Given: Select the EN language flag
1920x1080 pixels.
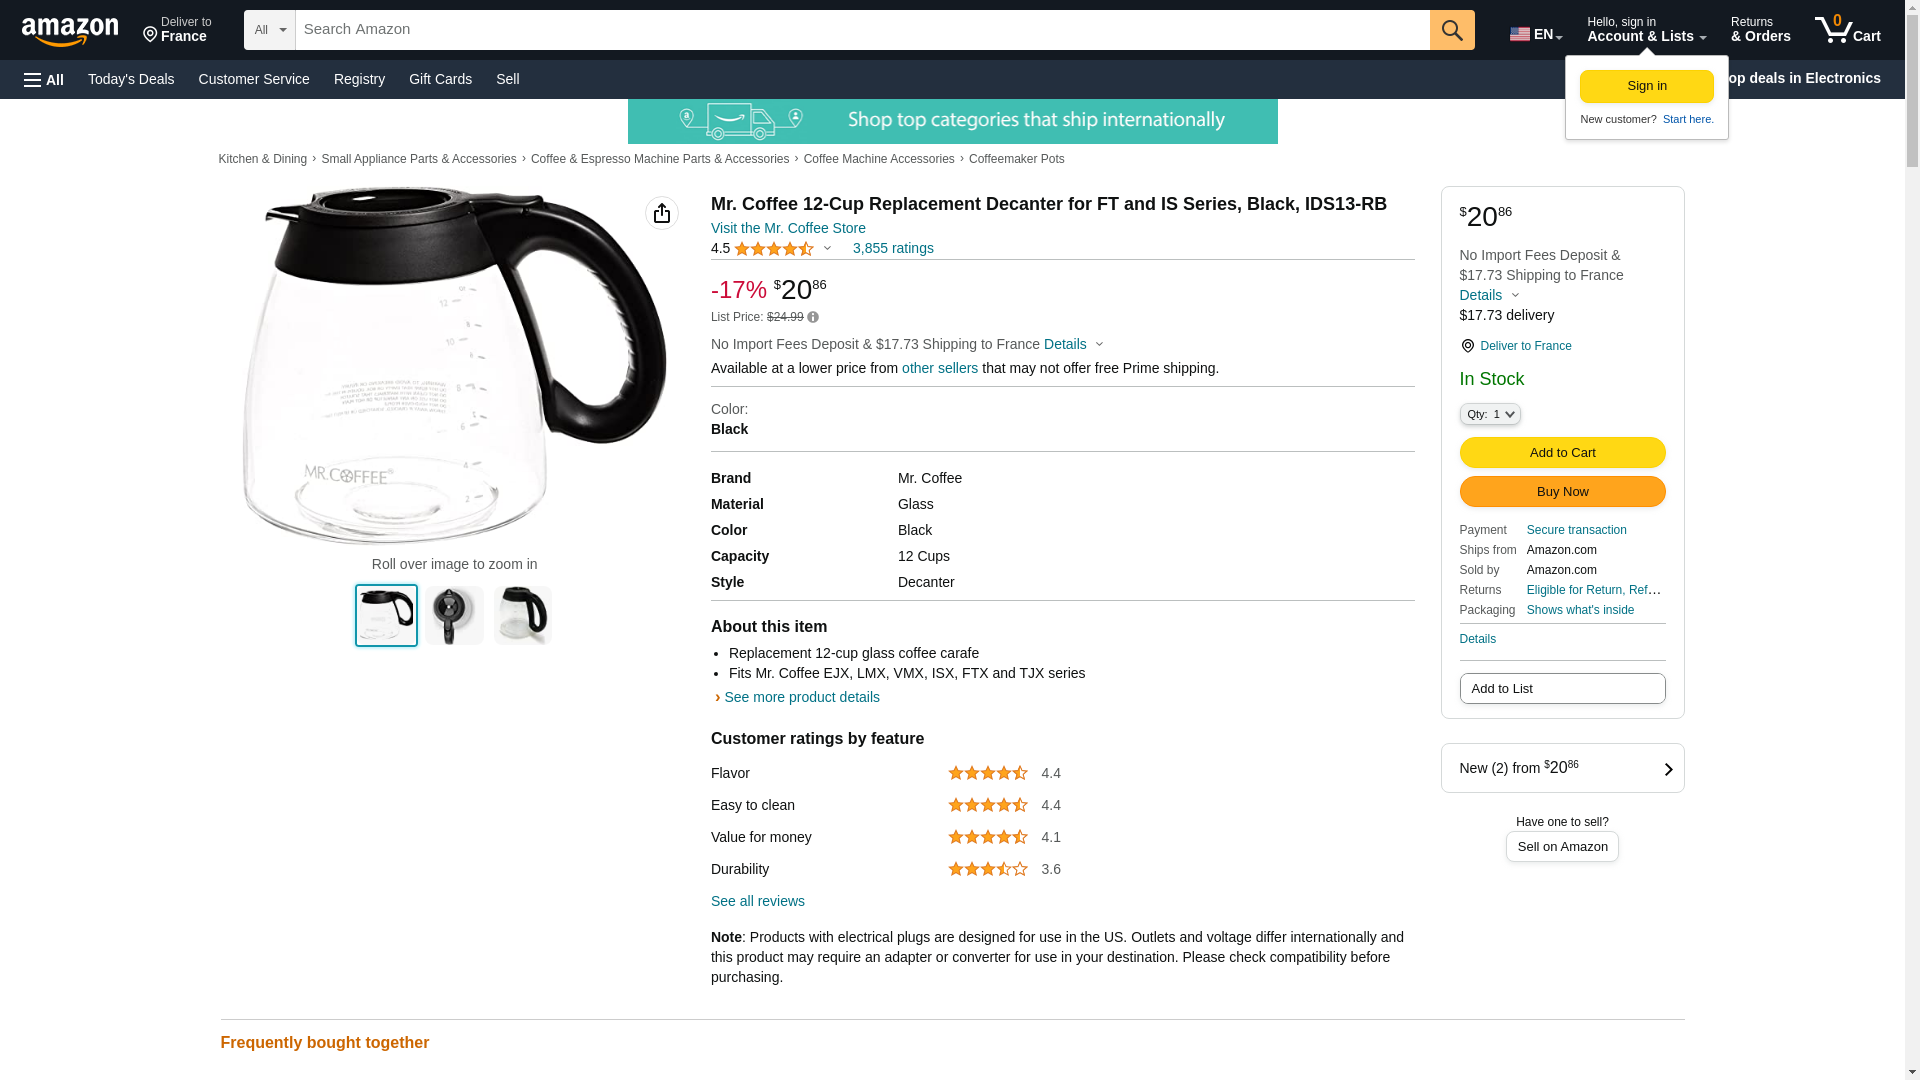Looking at the screenshot, I should point(1535,34).
